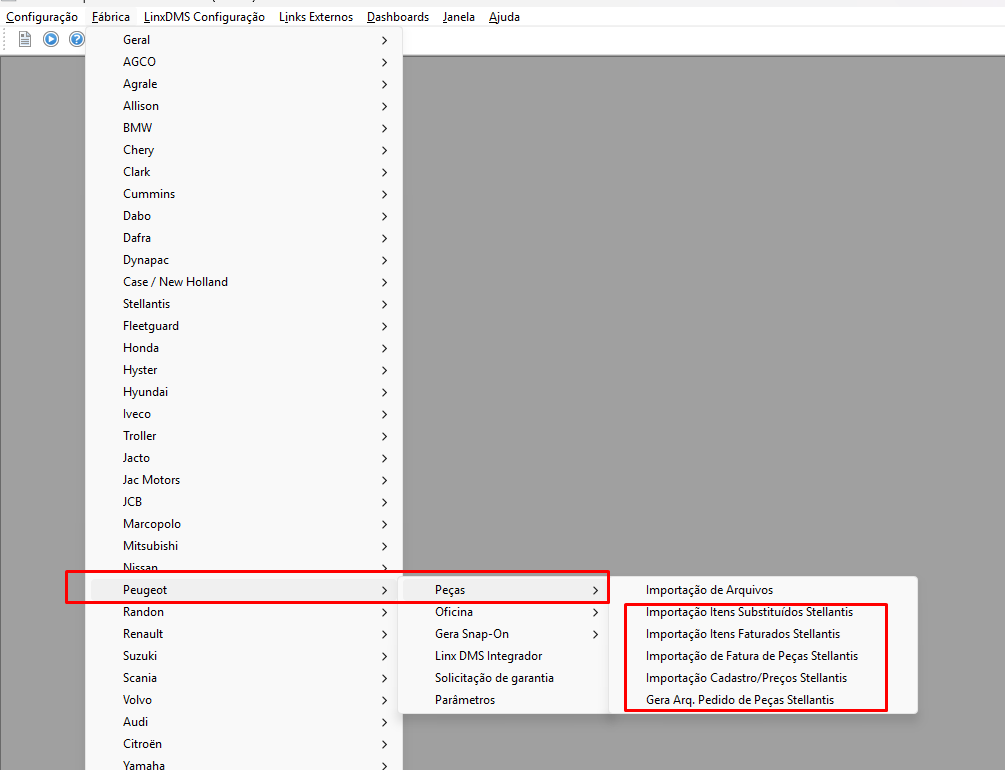Open the Gera Snap-On submenu
Image resolution: width=1005 pixels, height=770 pixels.
tap(504, 633)
